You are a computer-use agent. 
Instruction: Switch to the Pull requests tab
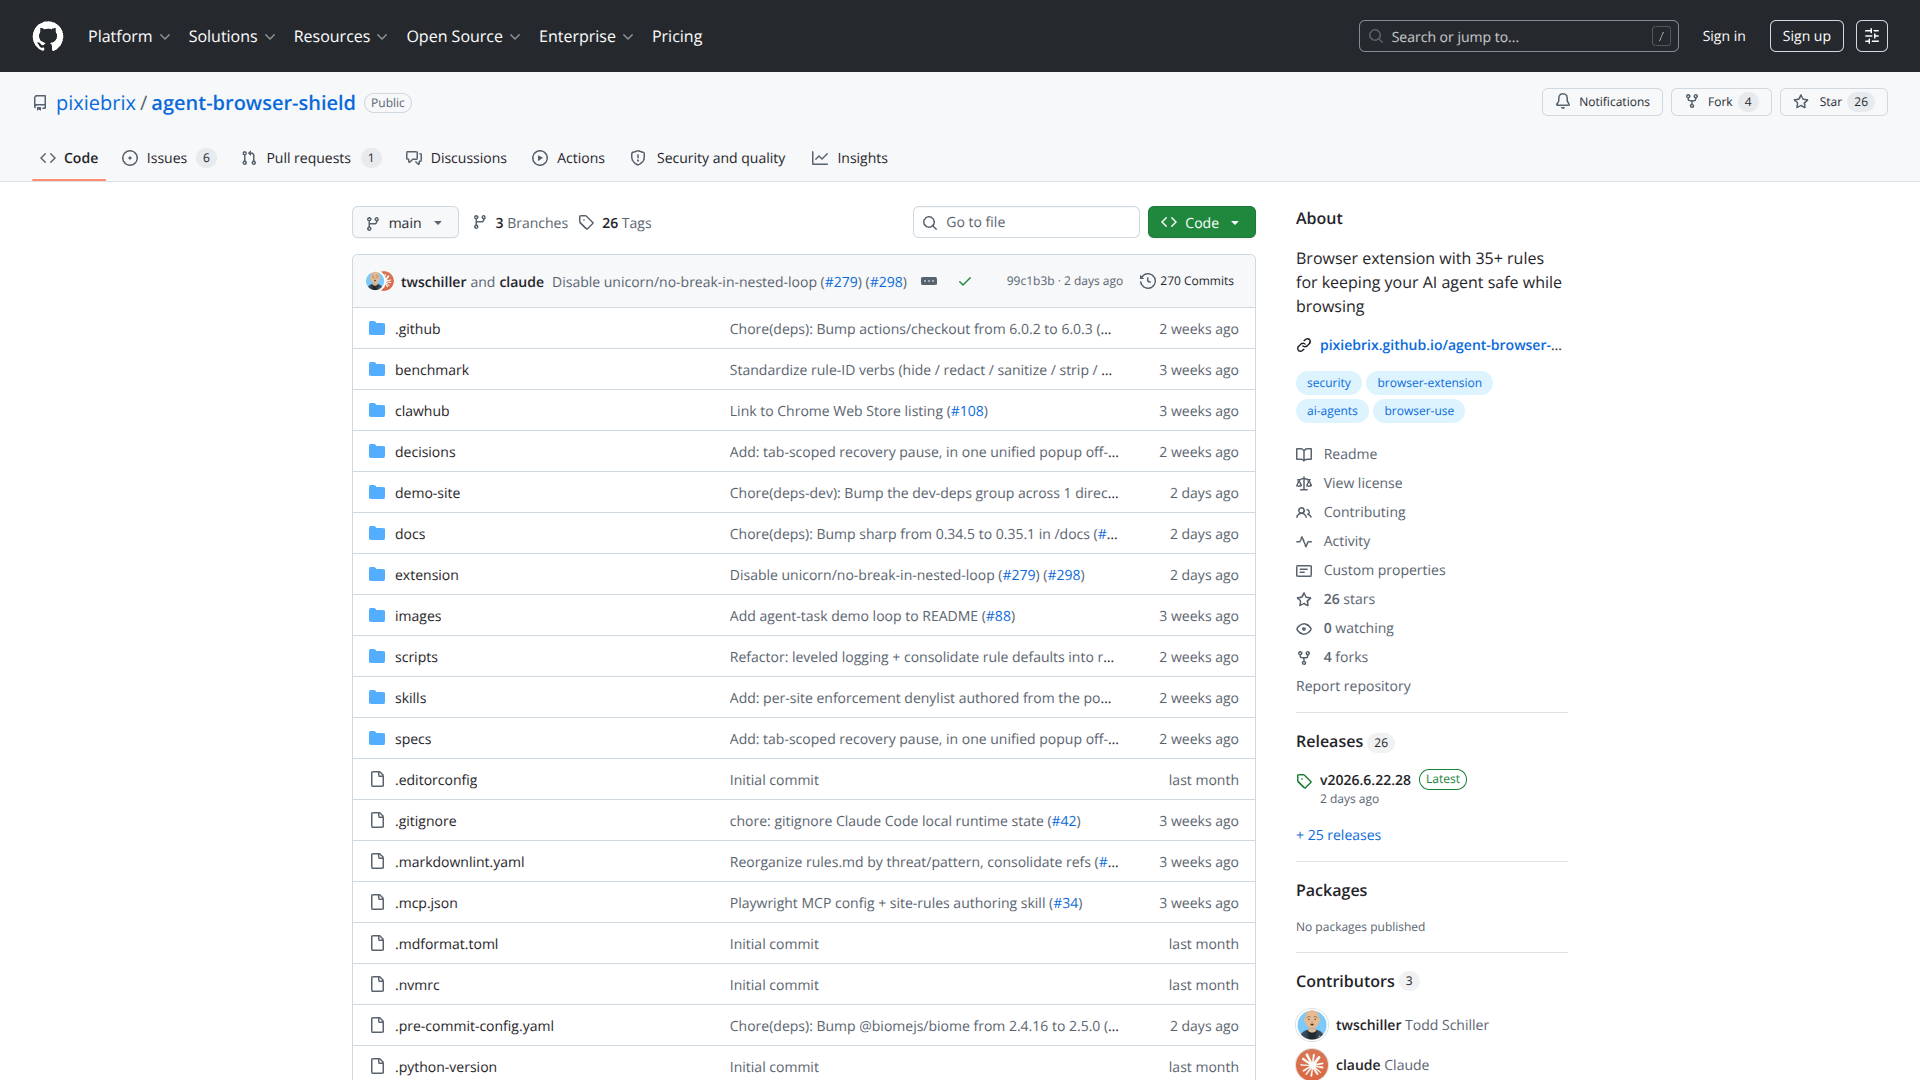[311, 158]
